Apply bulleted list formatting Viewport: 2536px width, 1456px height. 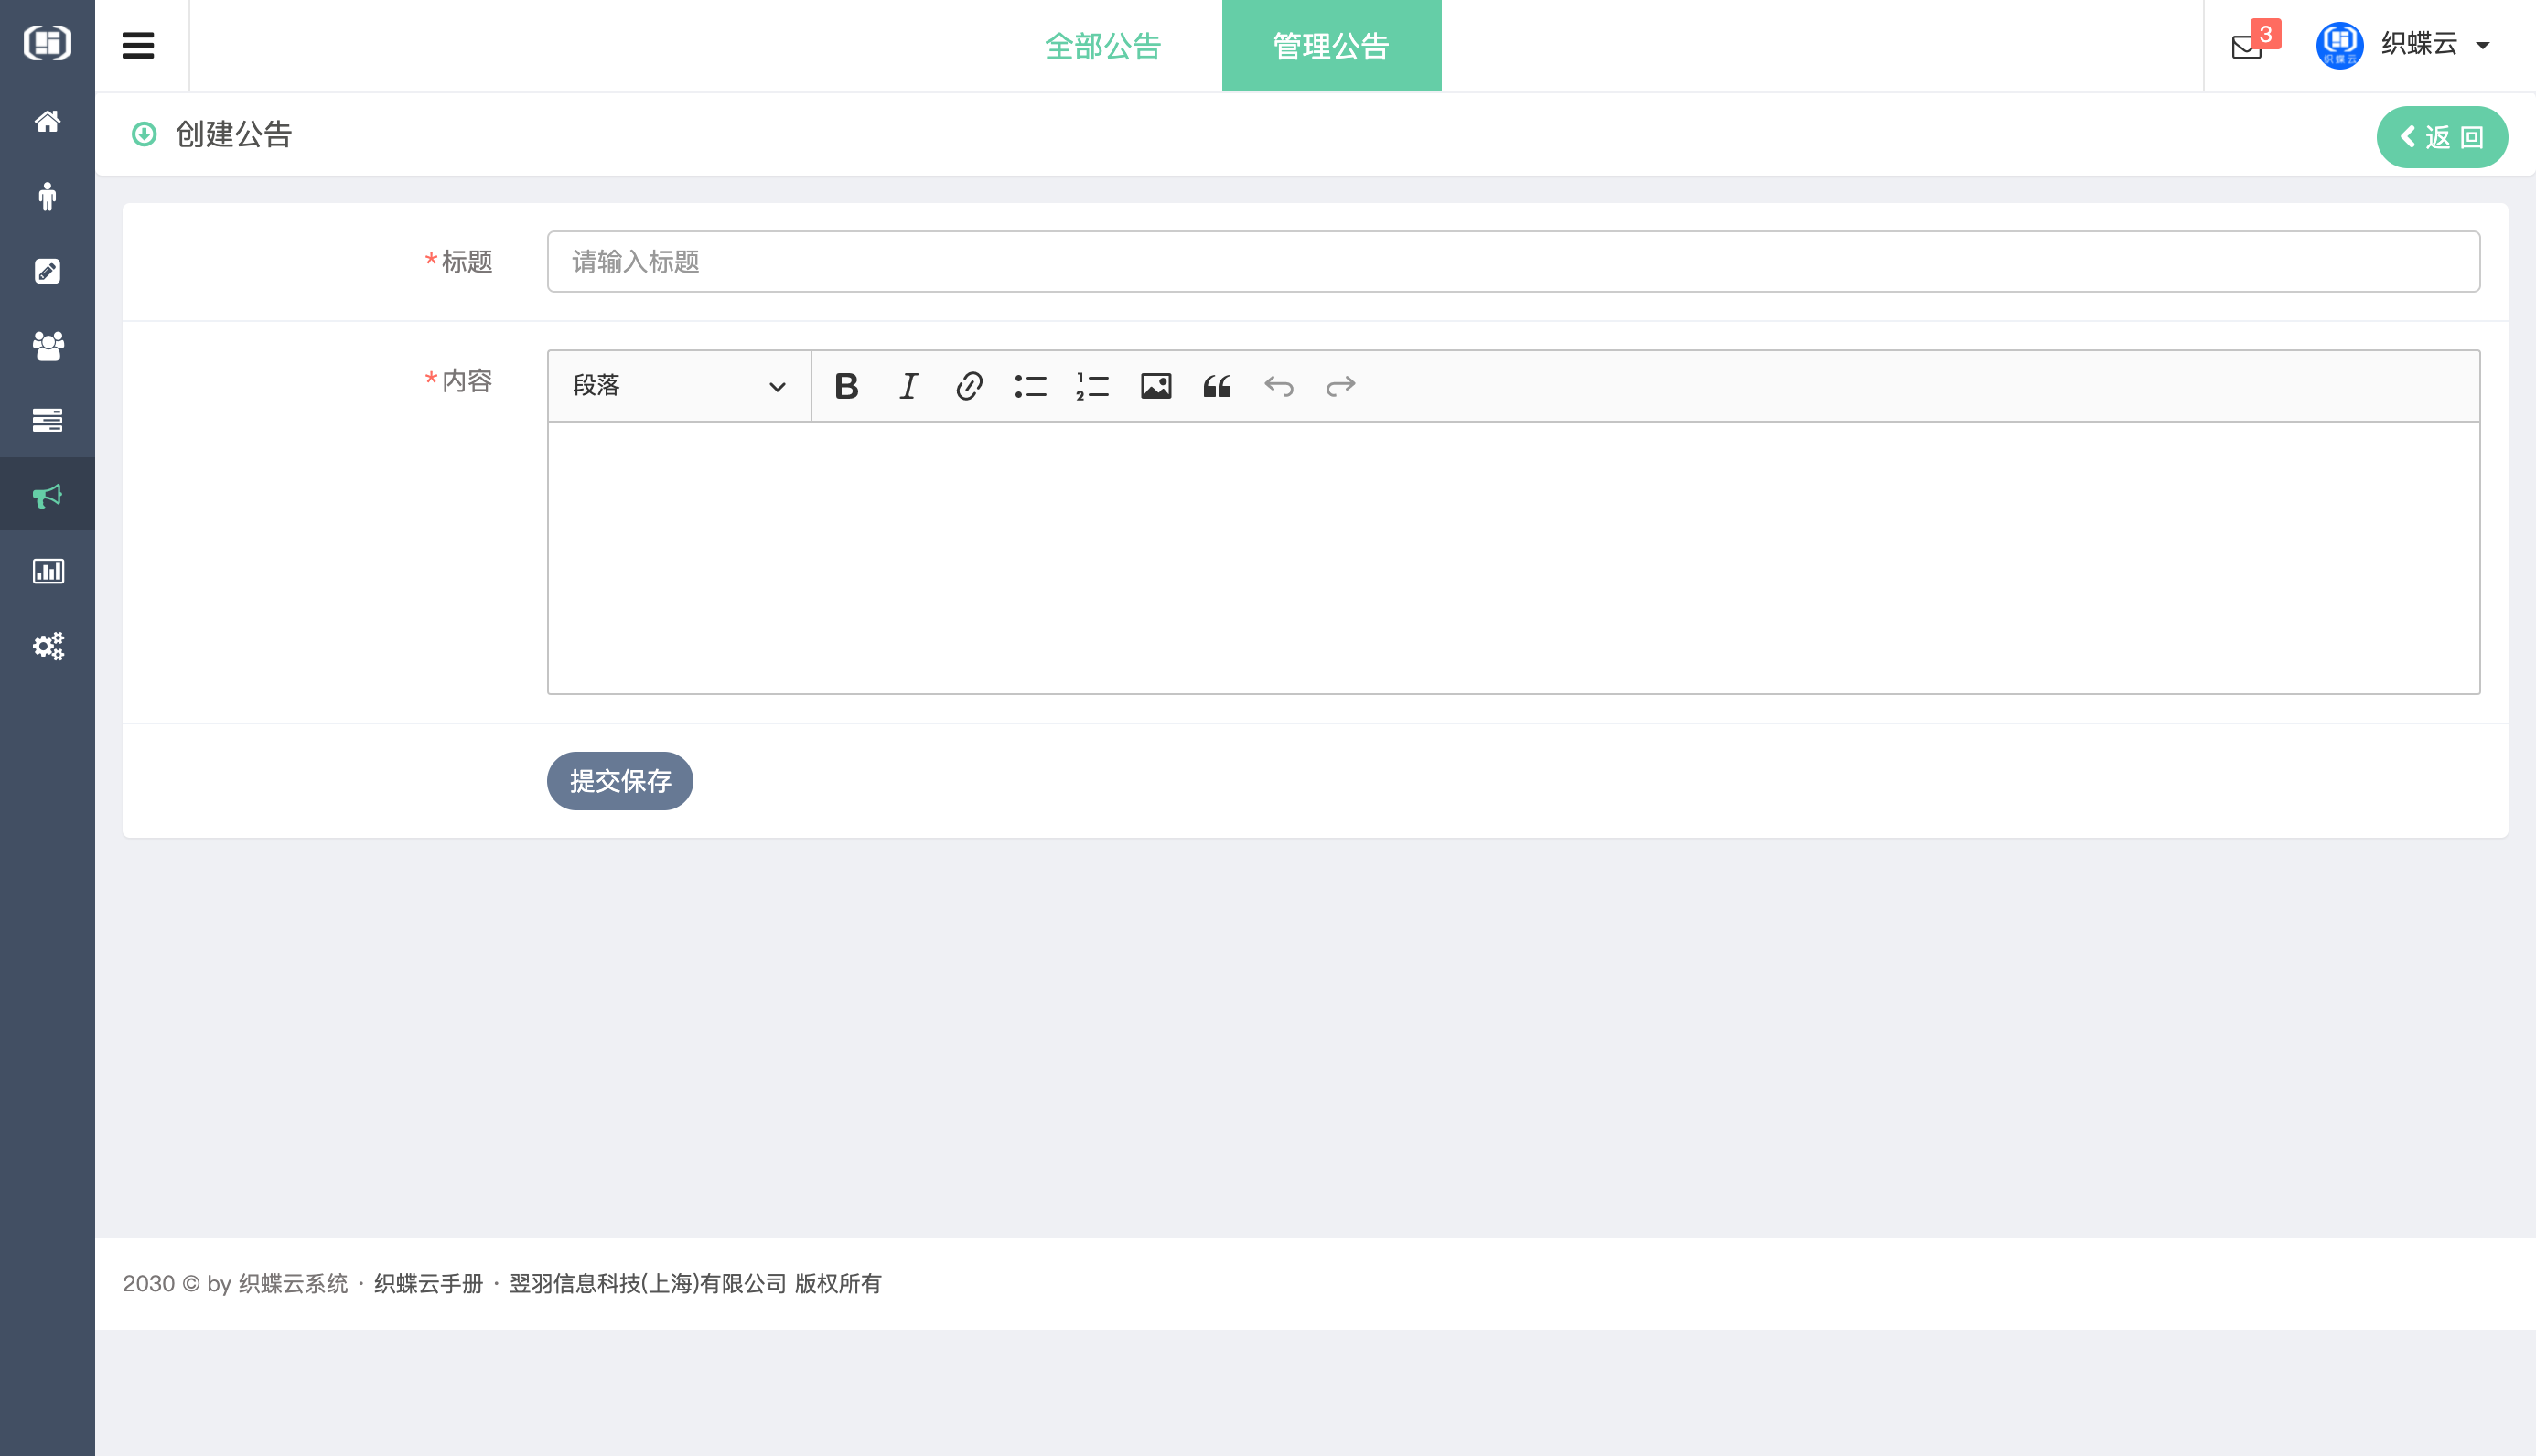coord(1030,386)
